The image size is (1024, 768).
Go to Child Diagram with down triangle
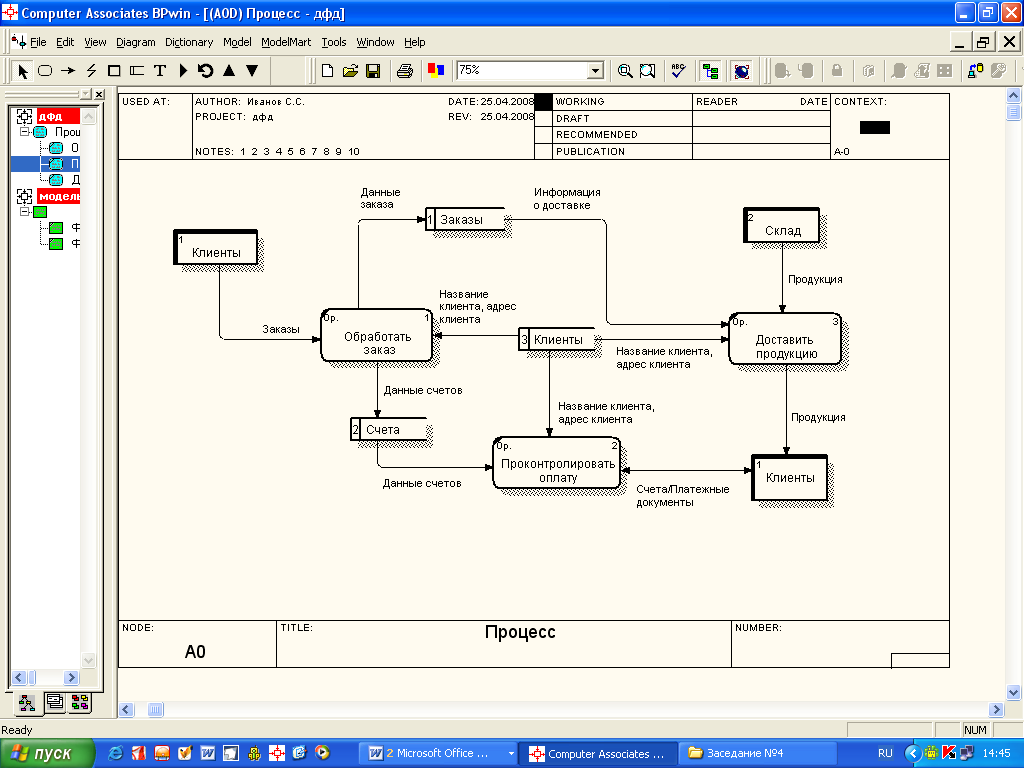click(252, 71)
